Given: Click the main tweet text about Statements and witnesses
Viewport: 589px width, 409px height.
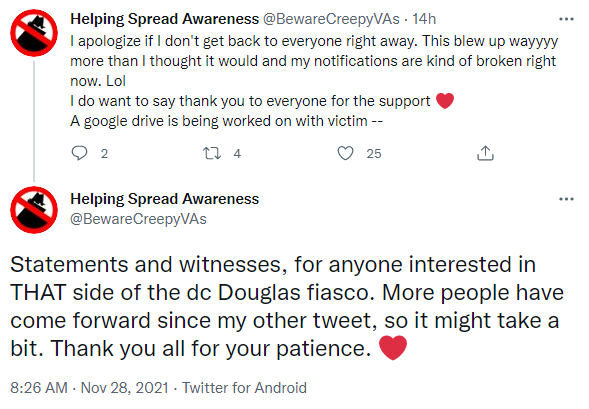Looking at the screenshot, I should 287,306.
